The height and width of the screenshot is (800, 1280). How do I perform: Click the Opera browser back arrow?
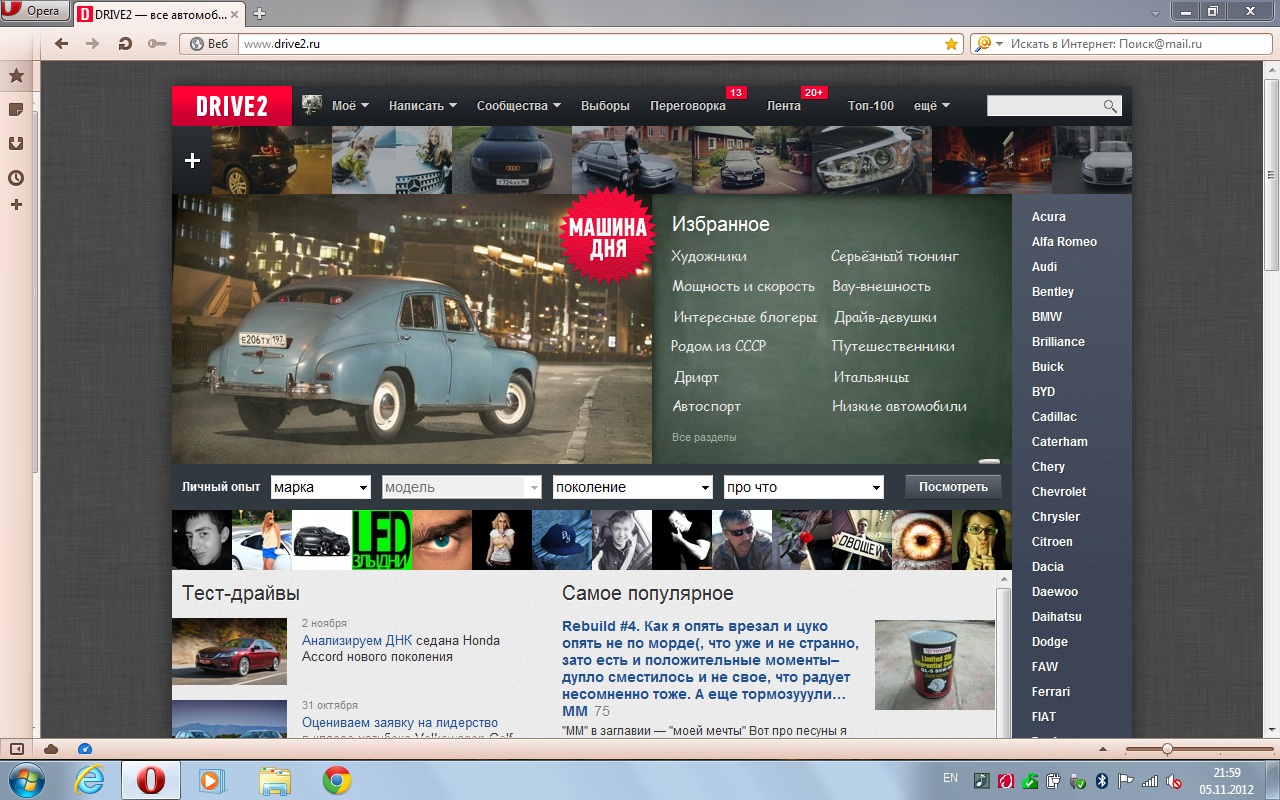coord(62,44)
